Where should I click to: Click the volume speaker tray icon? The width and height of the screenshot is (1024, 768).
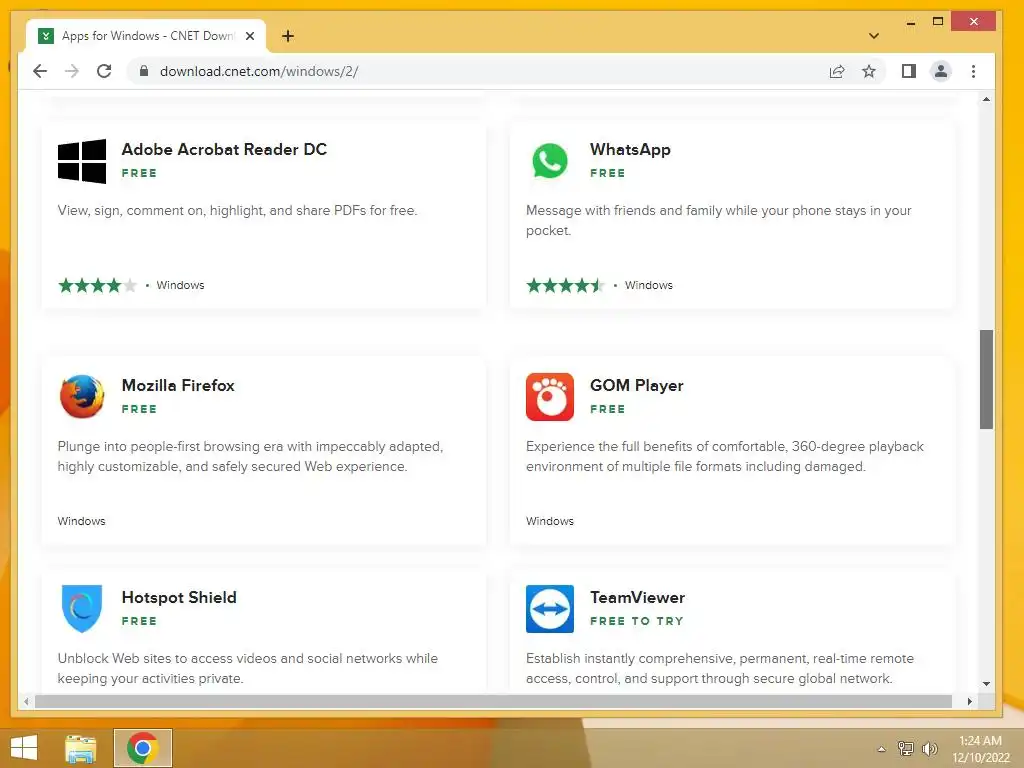click(929, 748)
